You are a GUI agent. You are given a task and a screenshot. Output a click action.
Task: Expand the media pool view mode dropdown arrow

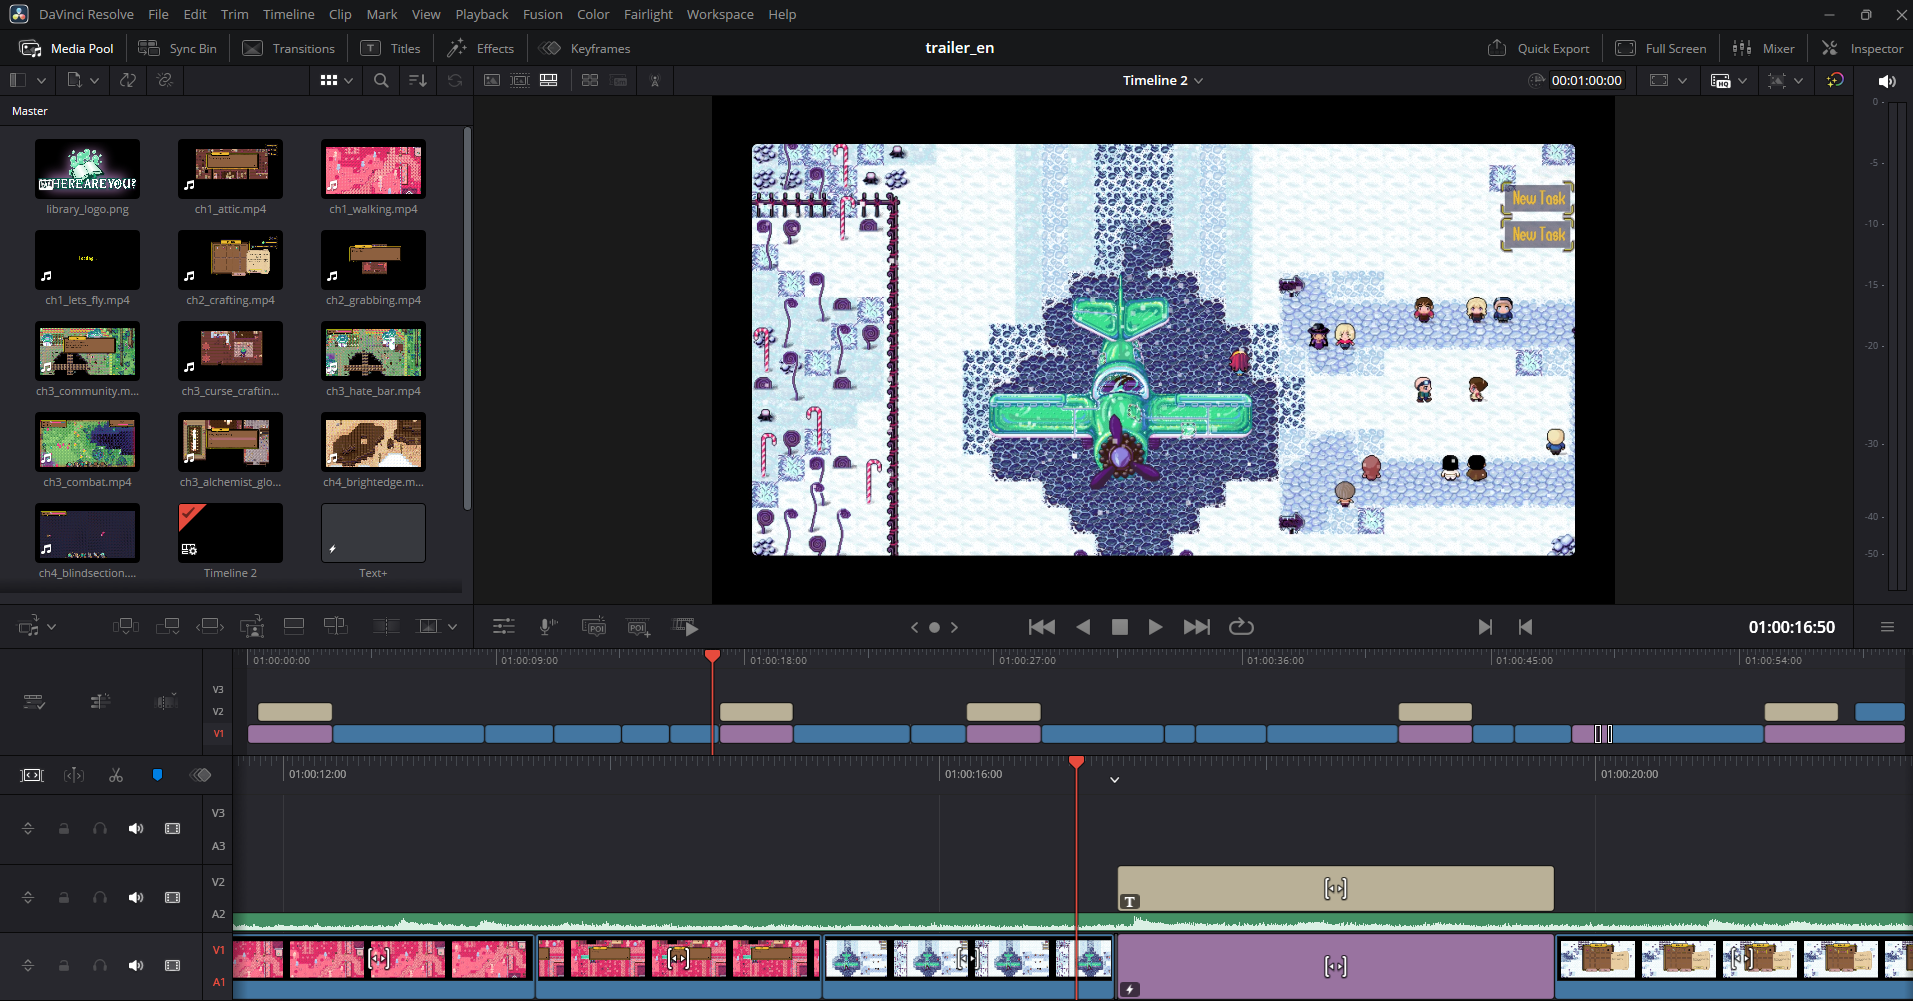click(x=349, y=80)
